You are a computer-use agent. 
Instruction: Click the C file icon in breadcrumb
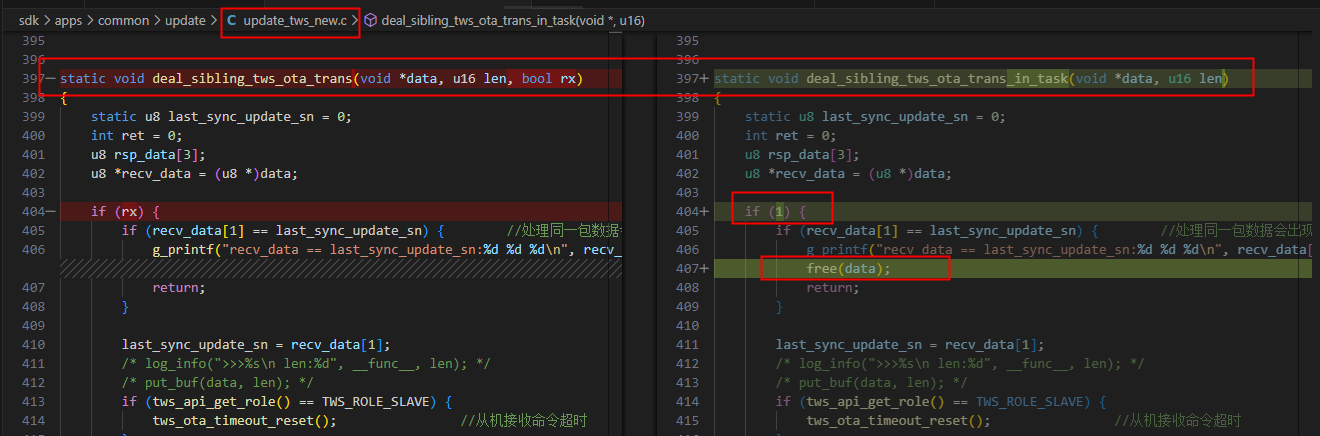tap(232, 20)
